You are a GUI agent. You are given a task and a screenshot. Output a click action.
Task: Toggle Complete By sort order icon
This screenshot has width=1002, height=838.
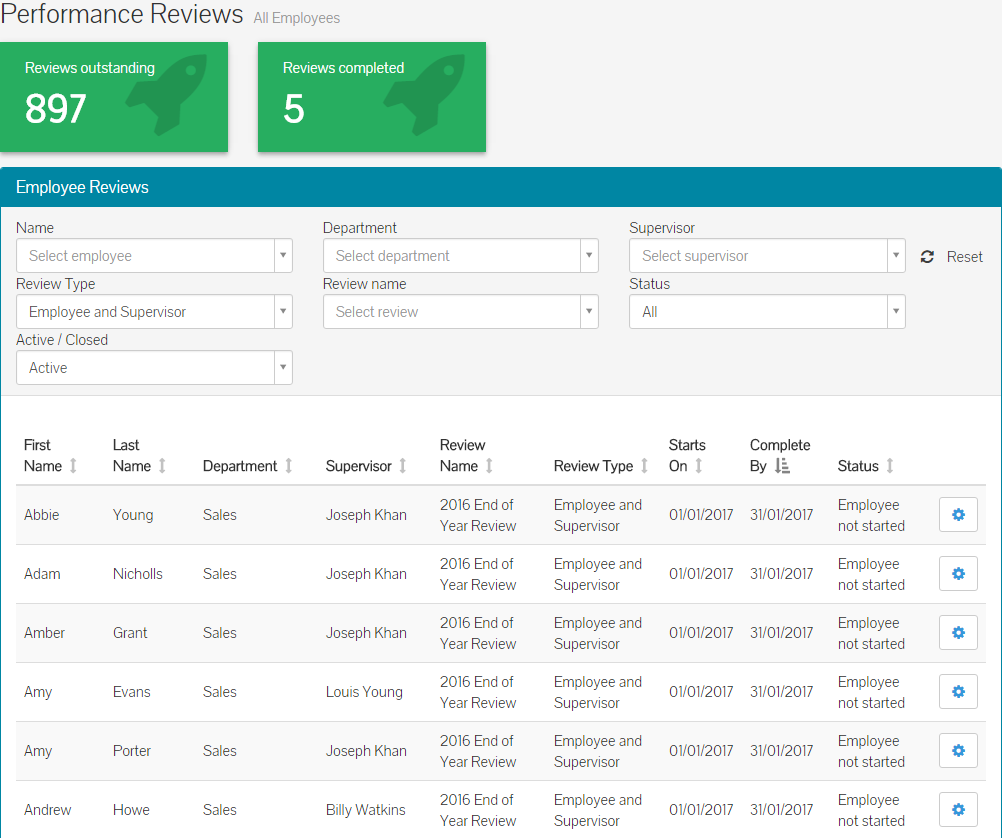pos(782,466)
